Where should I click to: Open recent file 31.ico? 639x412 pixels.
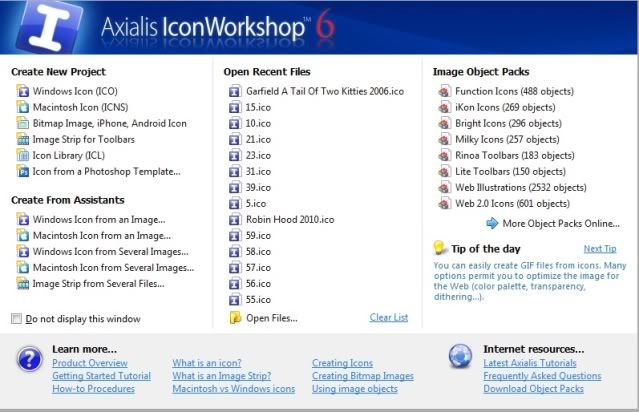(x=258, y=171)
